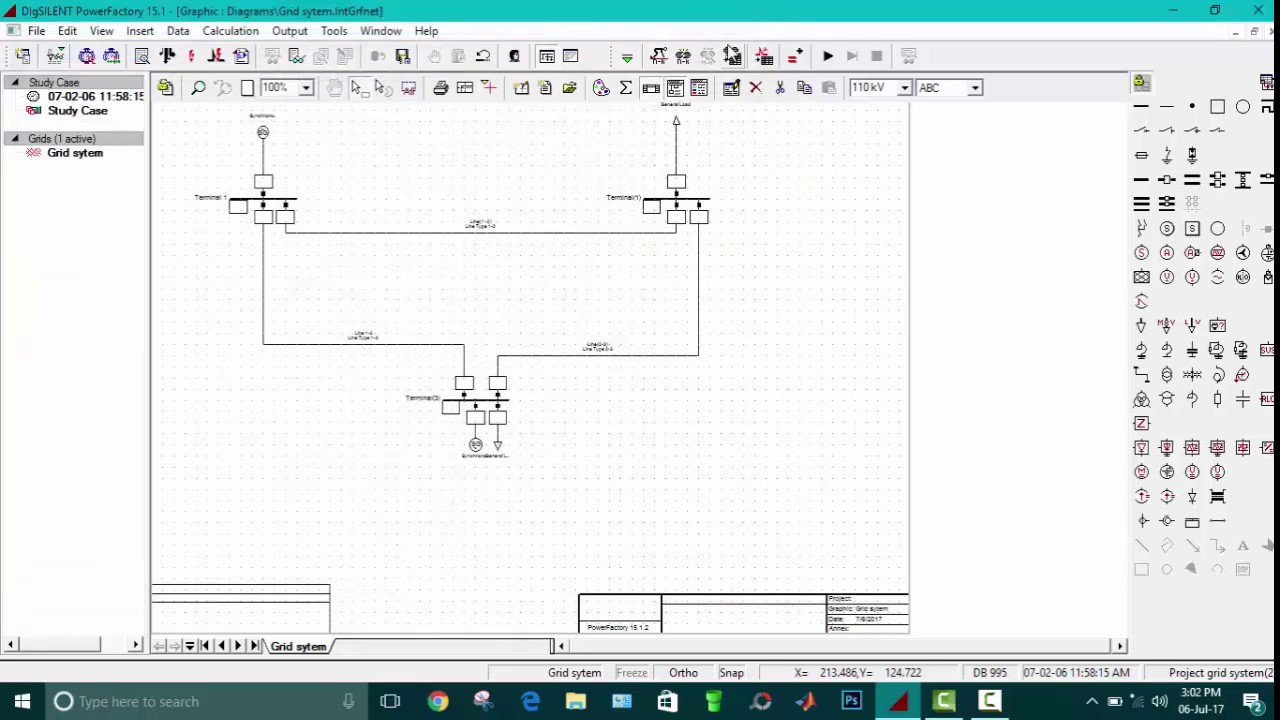Open the Output menu
The image size is (1280, 720).
290,31
